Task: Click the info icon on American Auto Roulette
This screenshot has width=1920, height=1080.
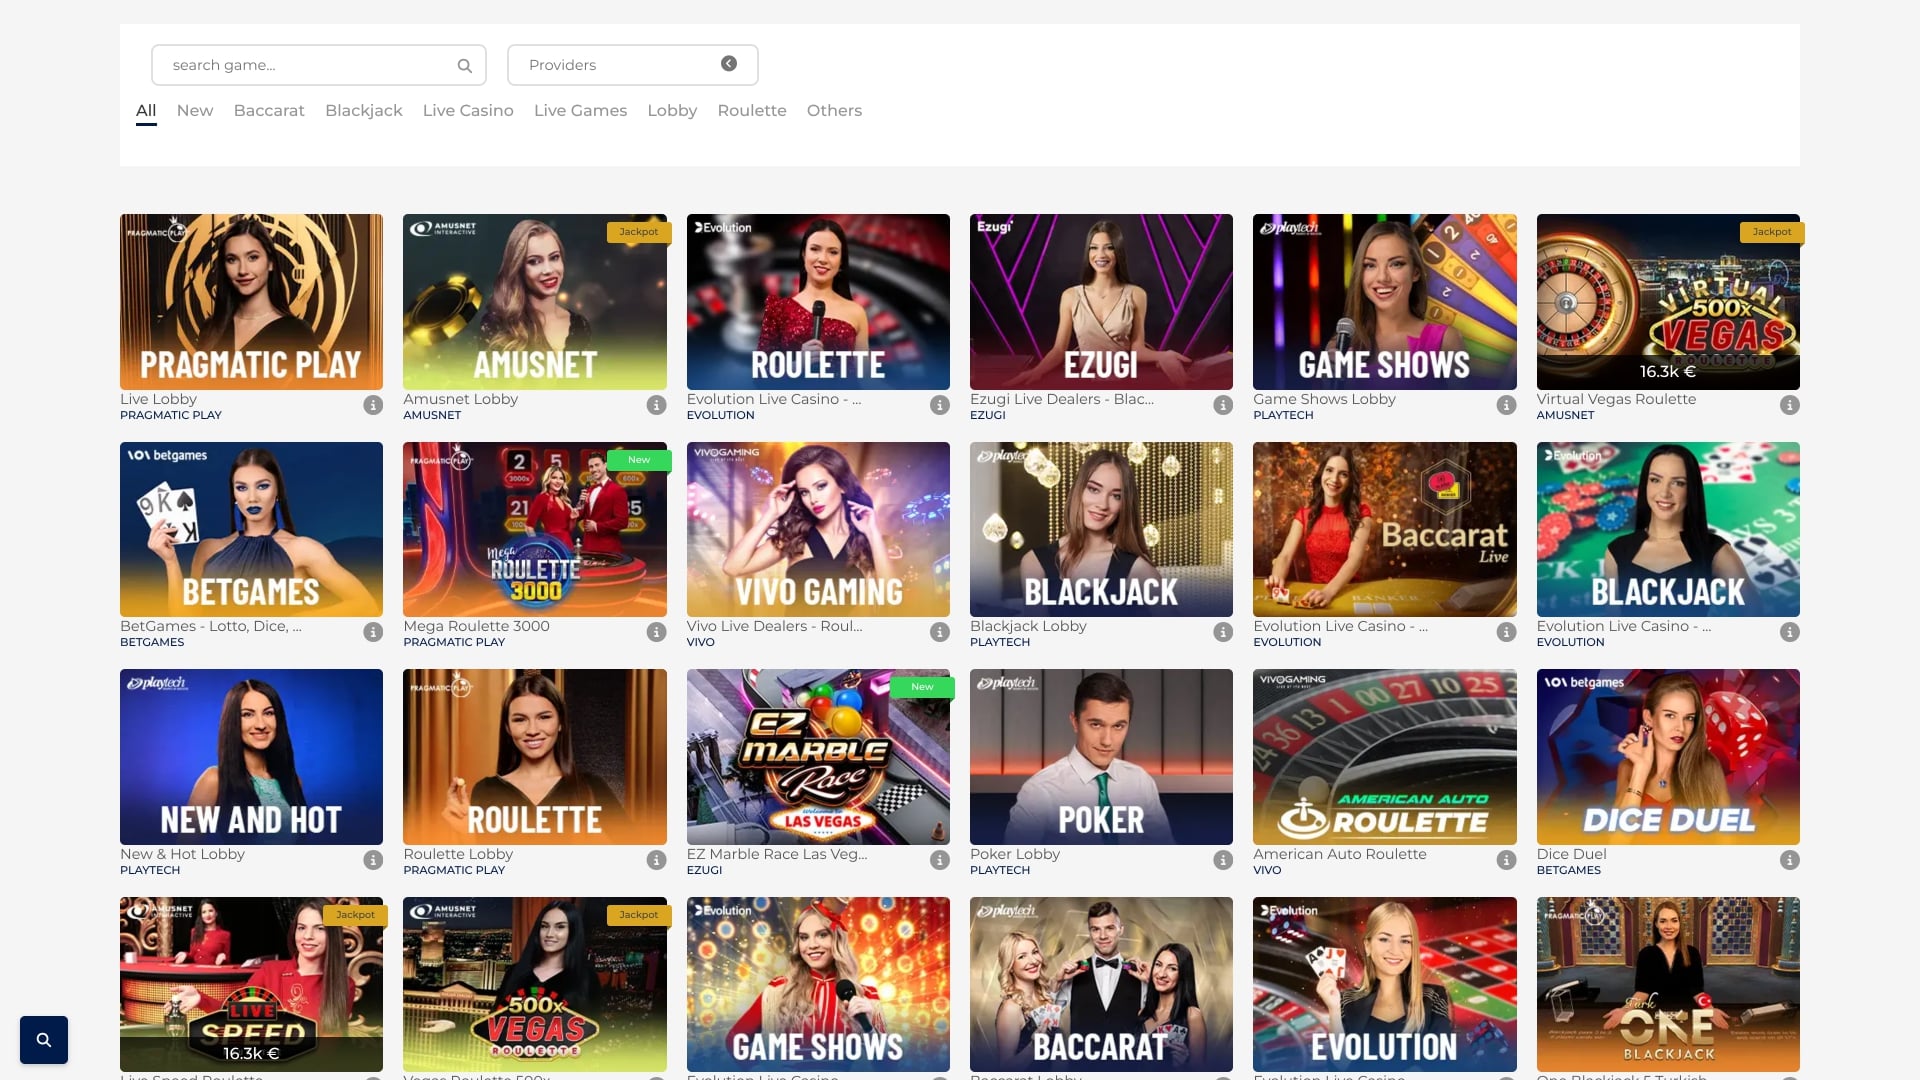Action: [1506, 860]
